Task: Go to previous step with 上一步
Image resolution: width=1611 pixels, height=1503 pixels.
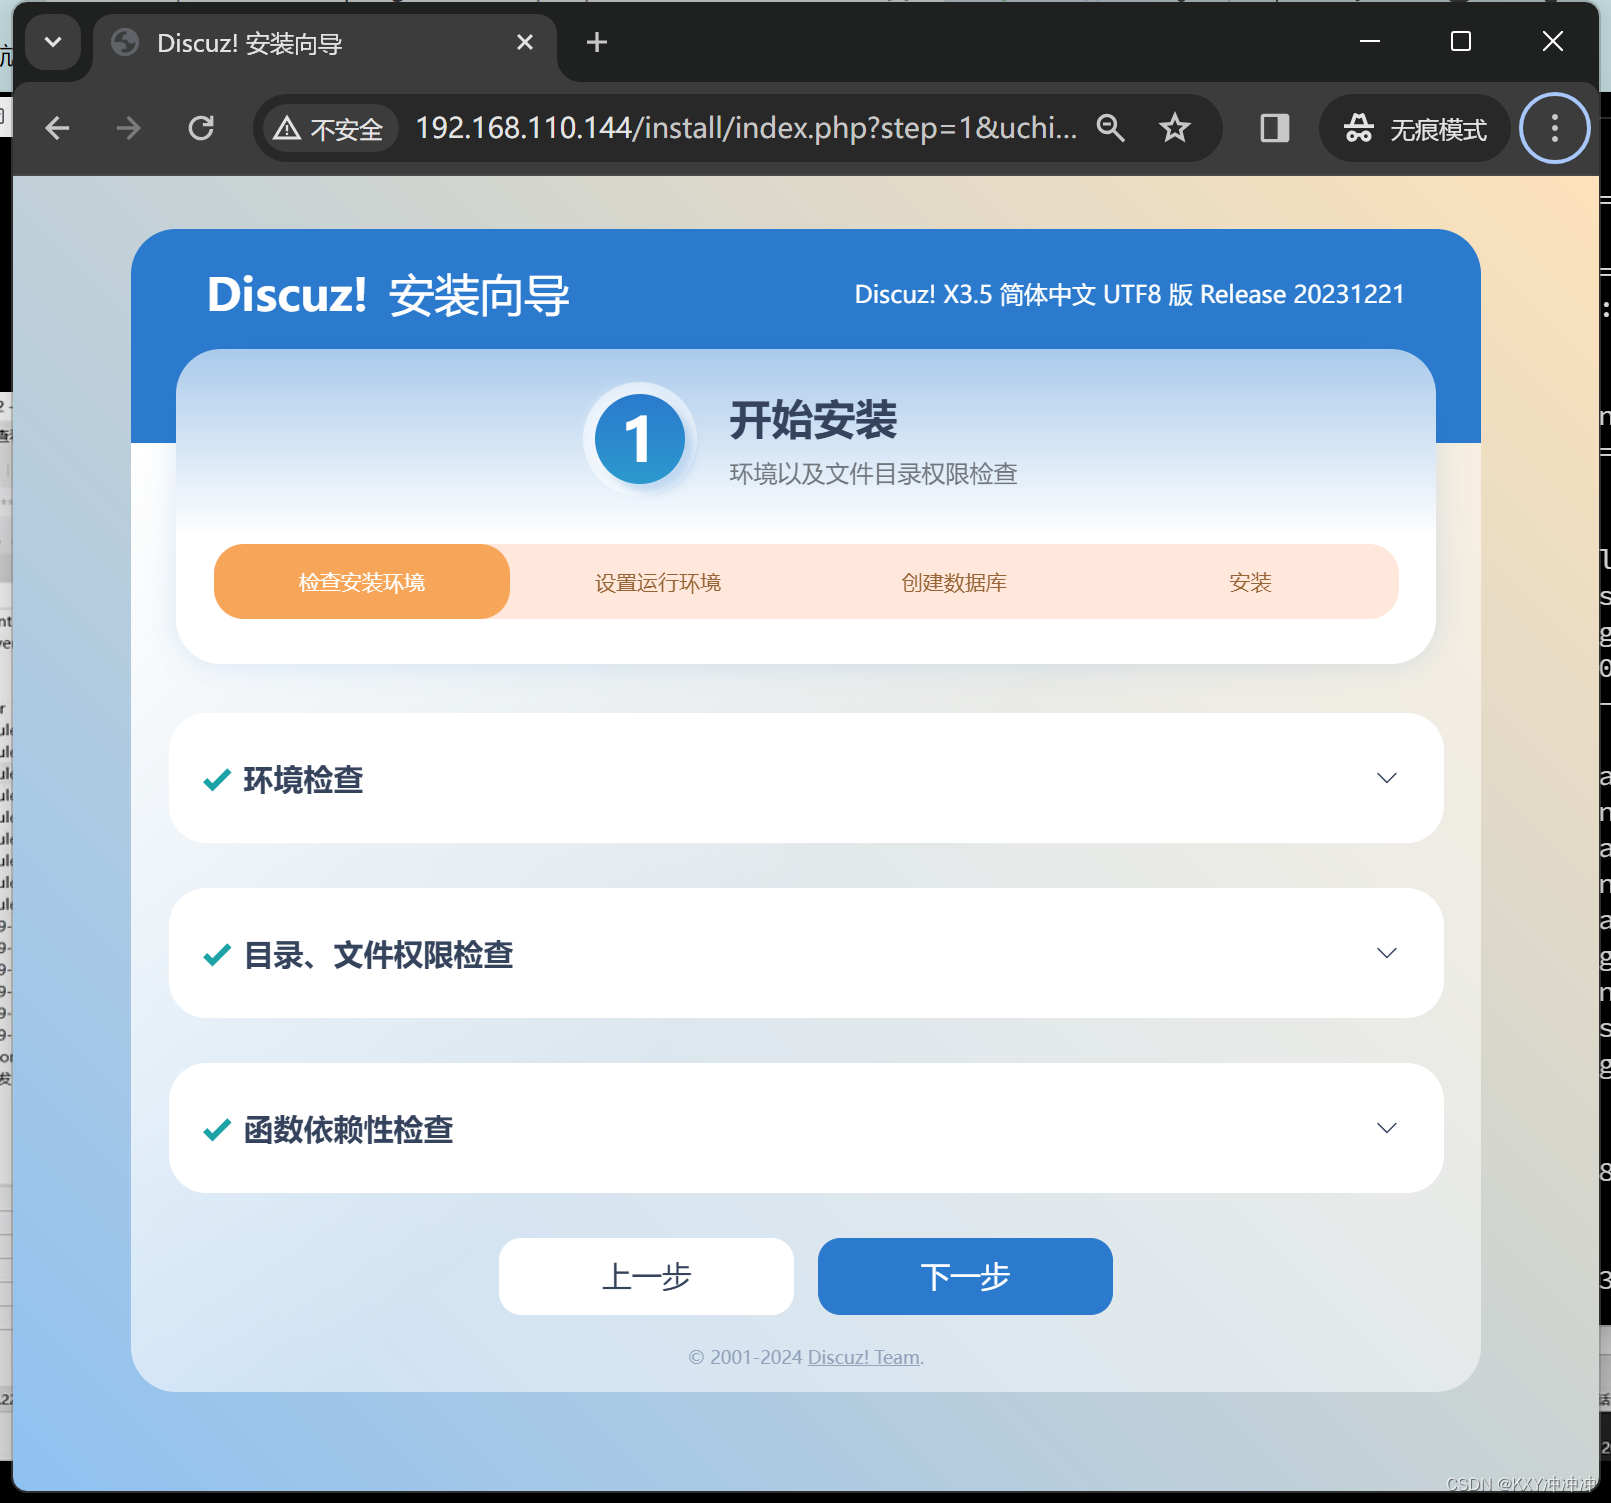Action: (646, 1276)
